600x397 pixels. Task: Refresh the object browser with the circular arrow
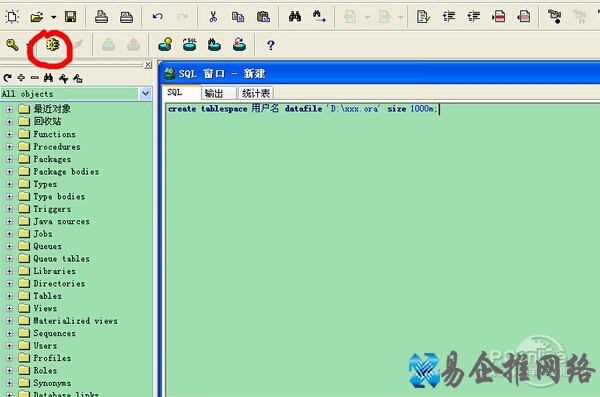[7, 78]
